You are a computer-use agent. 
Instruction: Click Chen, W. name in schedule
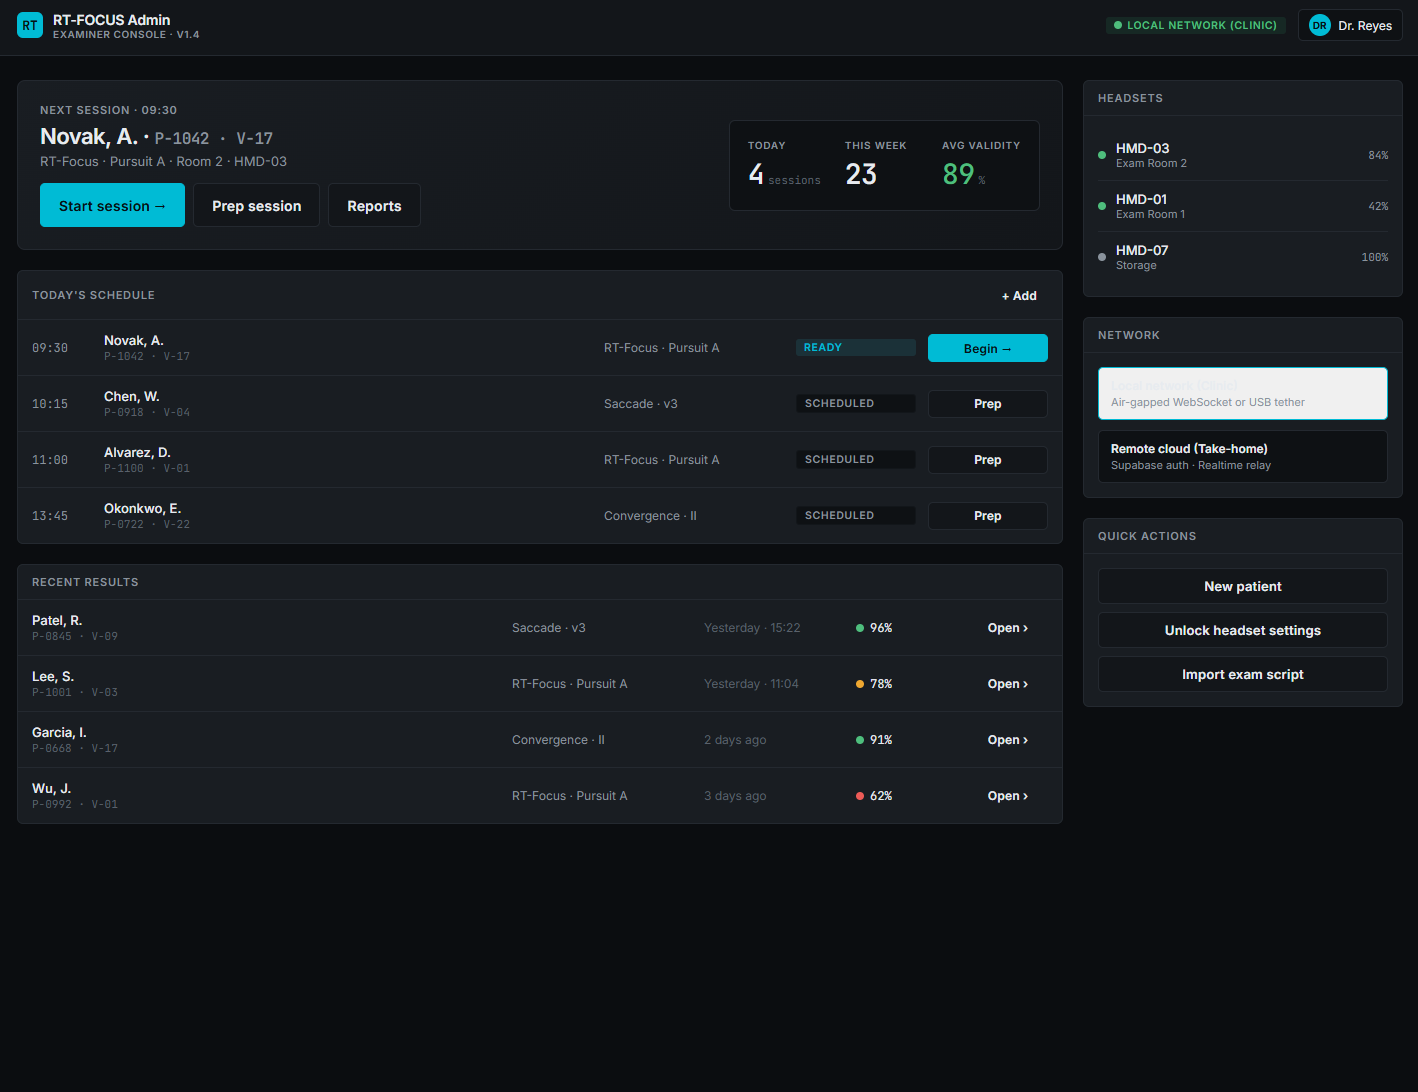[x=132, y=397]
